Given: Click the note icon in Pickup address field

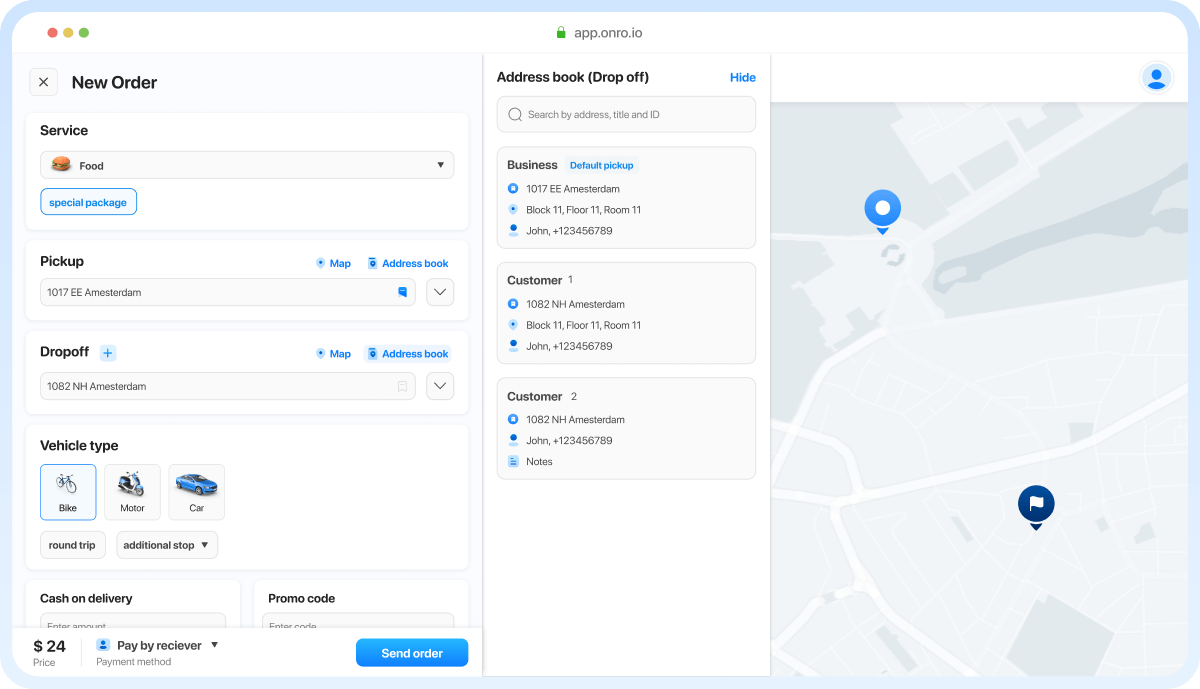Looking at the screenshot, I should click(x=403, y=292).
